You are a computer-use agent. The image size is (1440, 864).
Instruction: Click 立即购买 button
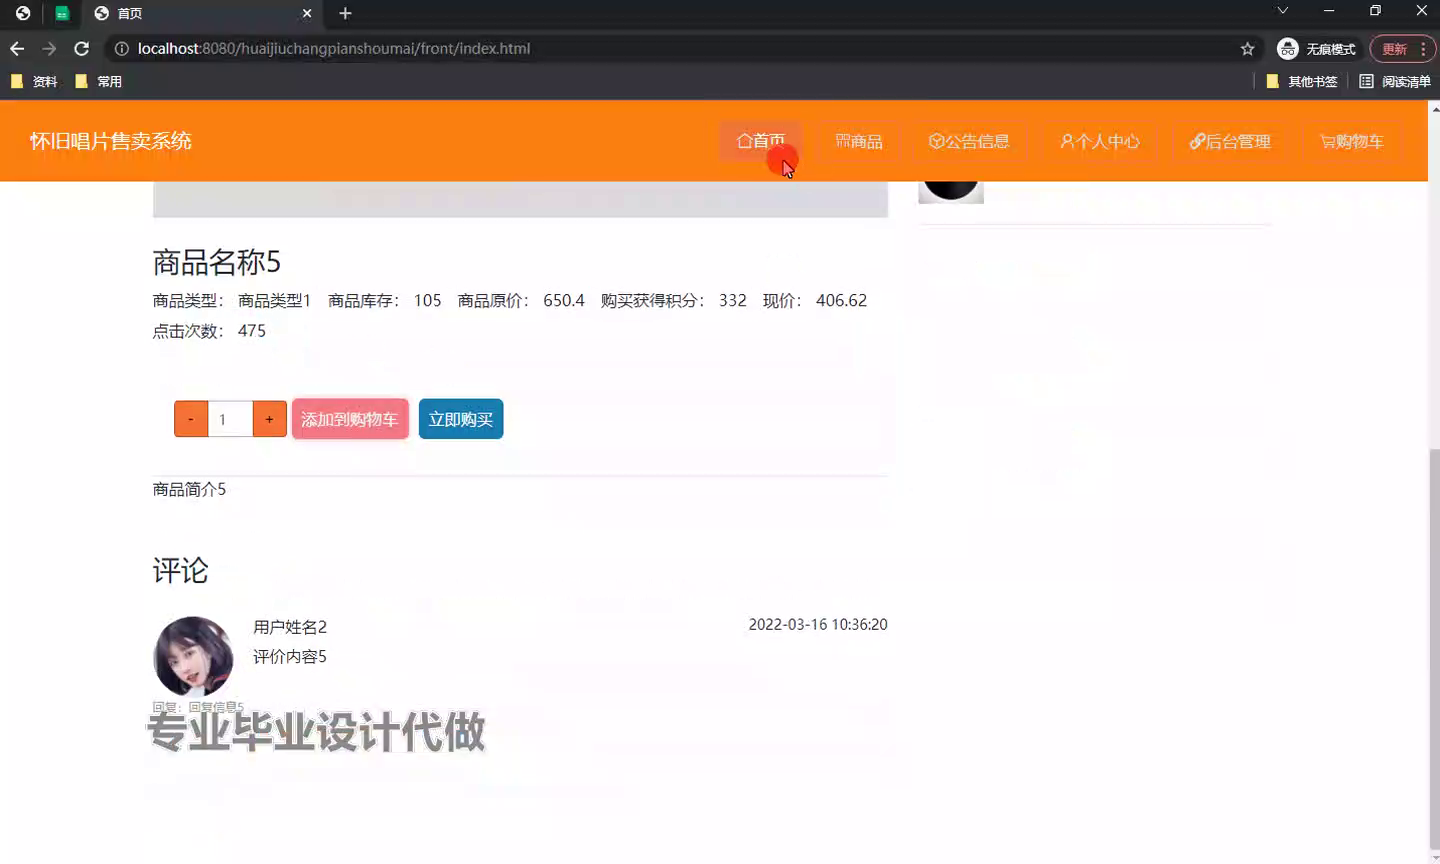(x=461, y=419)
